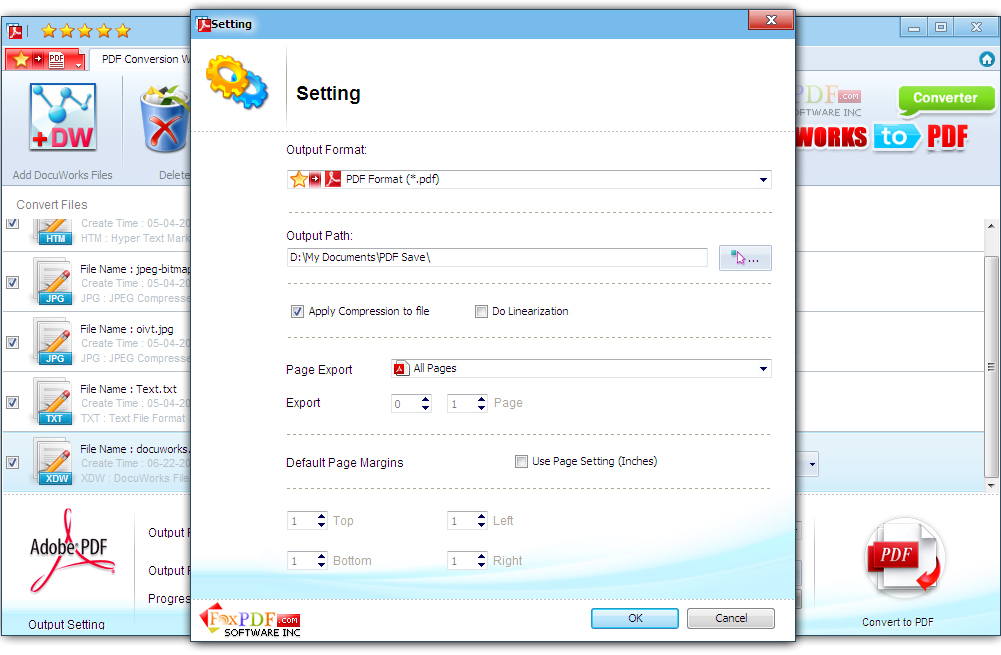Viewport: 1001px width, 655px height.
Task: Click the file list vertical scrollbar
Action: [991, 355]
